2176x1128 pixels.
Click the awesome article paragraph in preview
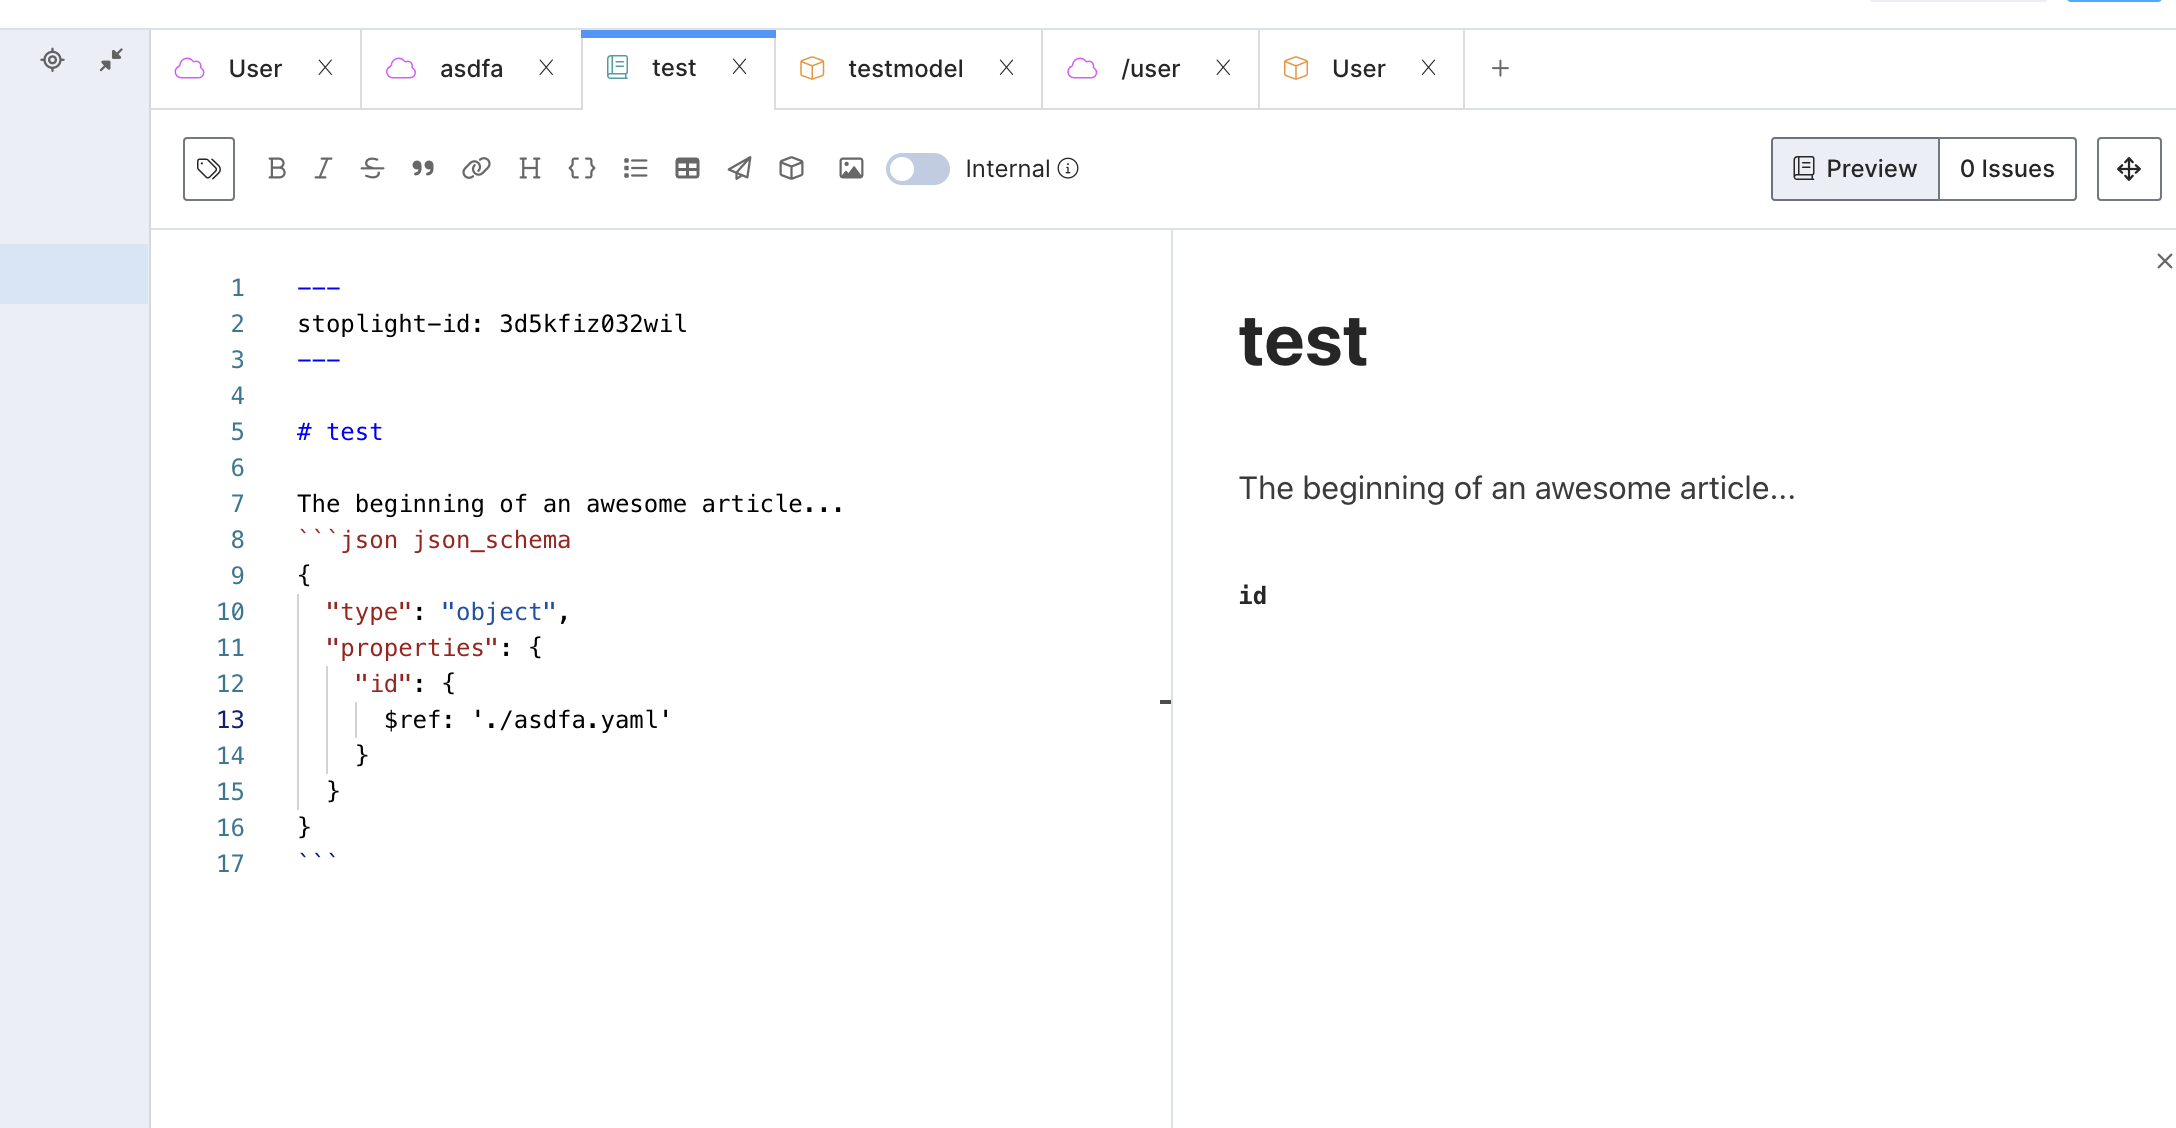pyautogui.click(x=1517, y=488)
